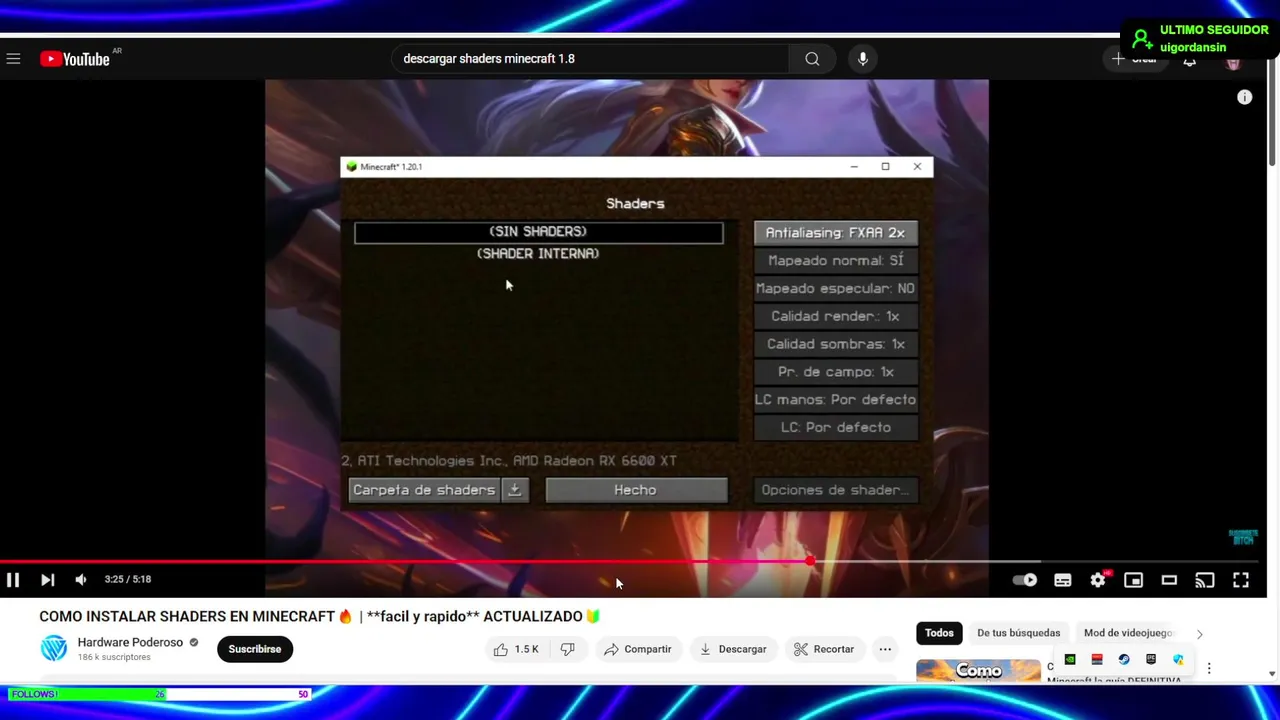1280x720 pixels.
Task: Select (SHADER INTERNA) in the shader list
Action: point(538,254)
